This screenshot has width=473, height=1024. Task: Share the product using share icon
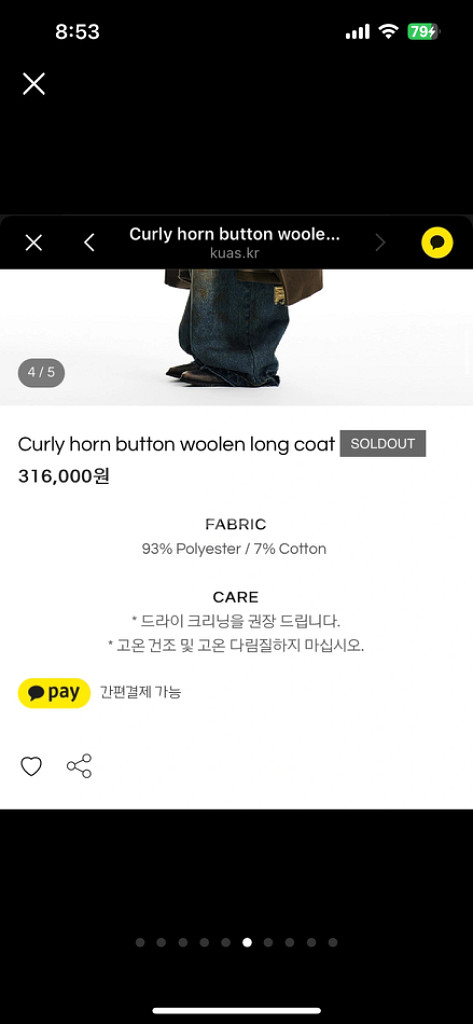pyautogui.click(x=79, y=766)
